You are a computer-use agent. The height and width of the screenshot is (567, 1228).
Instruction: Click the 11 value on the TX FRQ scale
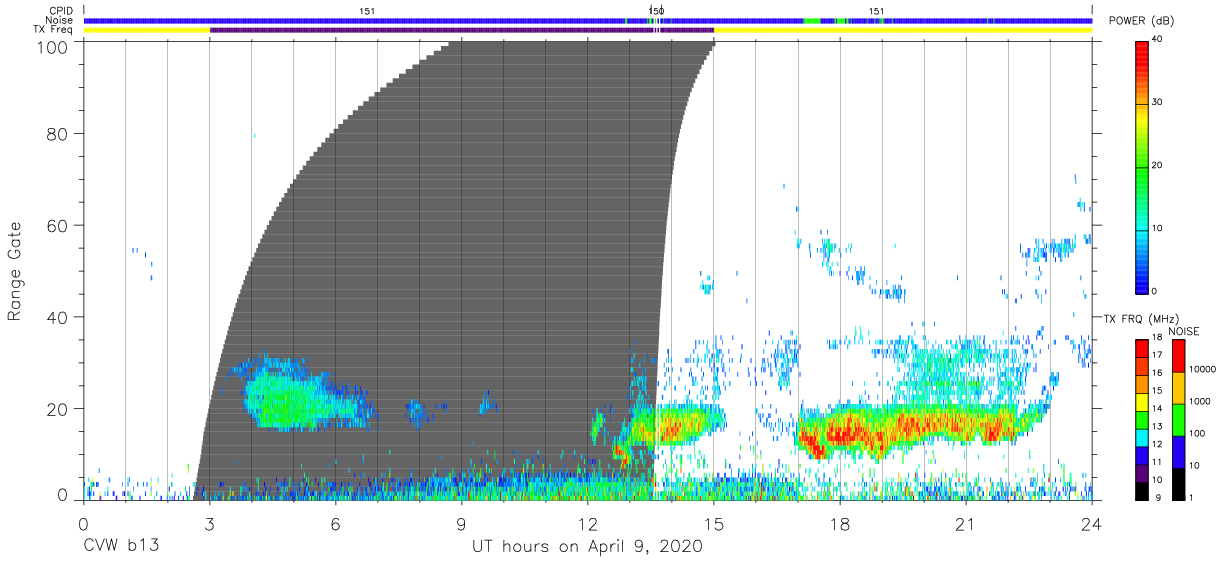click(1158, 462)
